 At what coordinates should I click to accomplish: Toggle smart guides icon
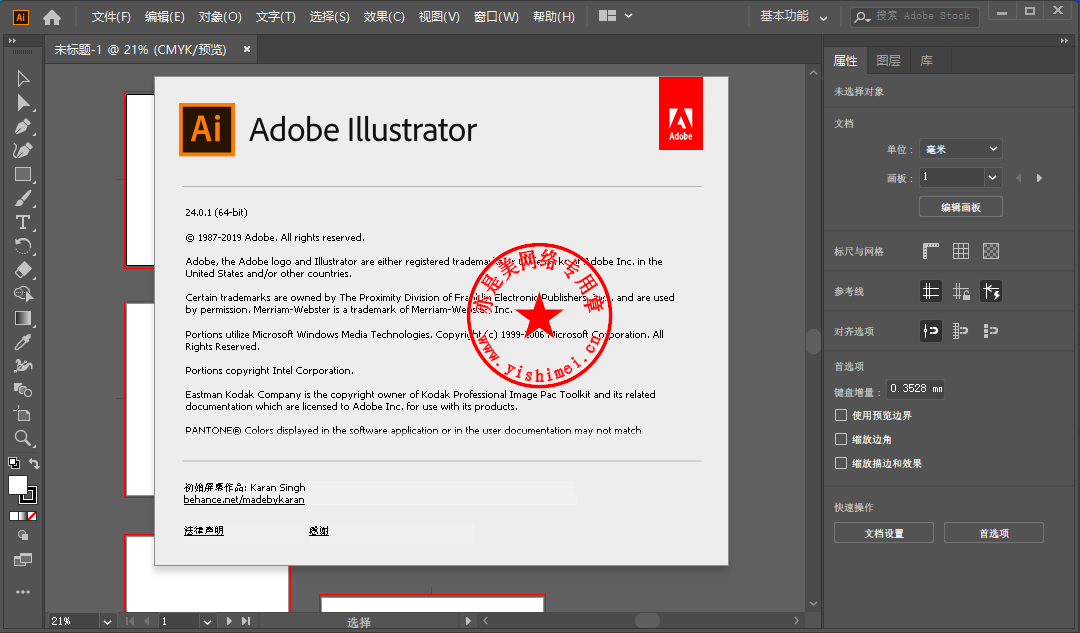[x=991, y=291]
